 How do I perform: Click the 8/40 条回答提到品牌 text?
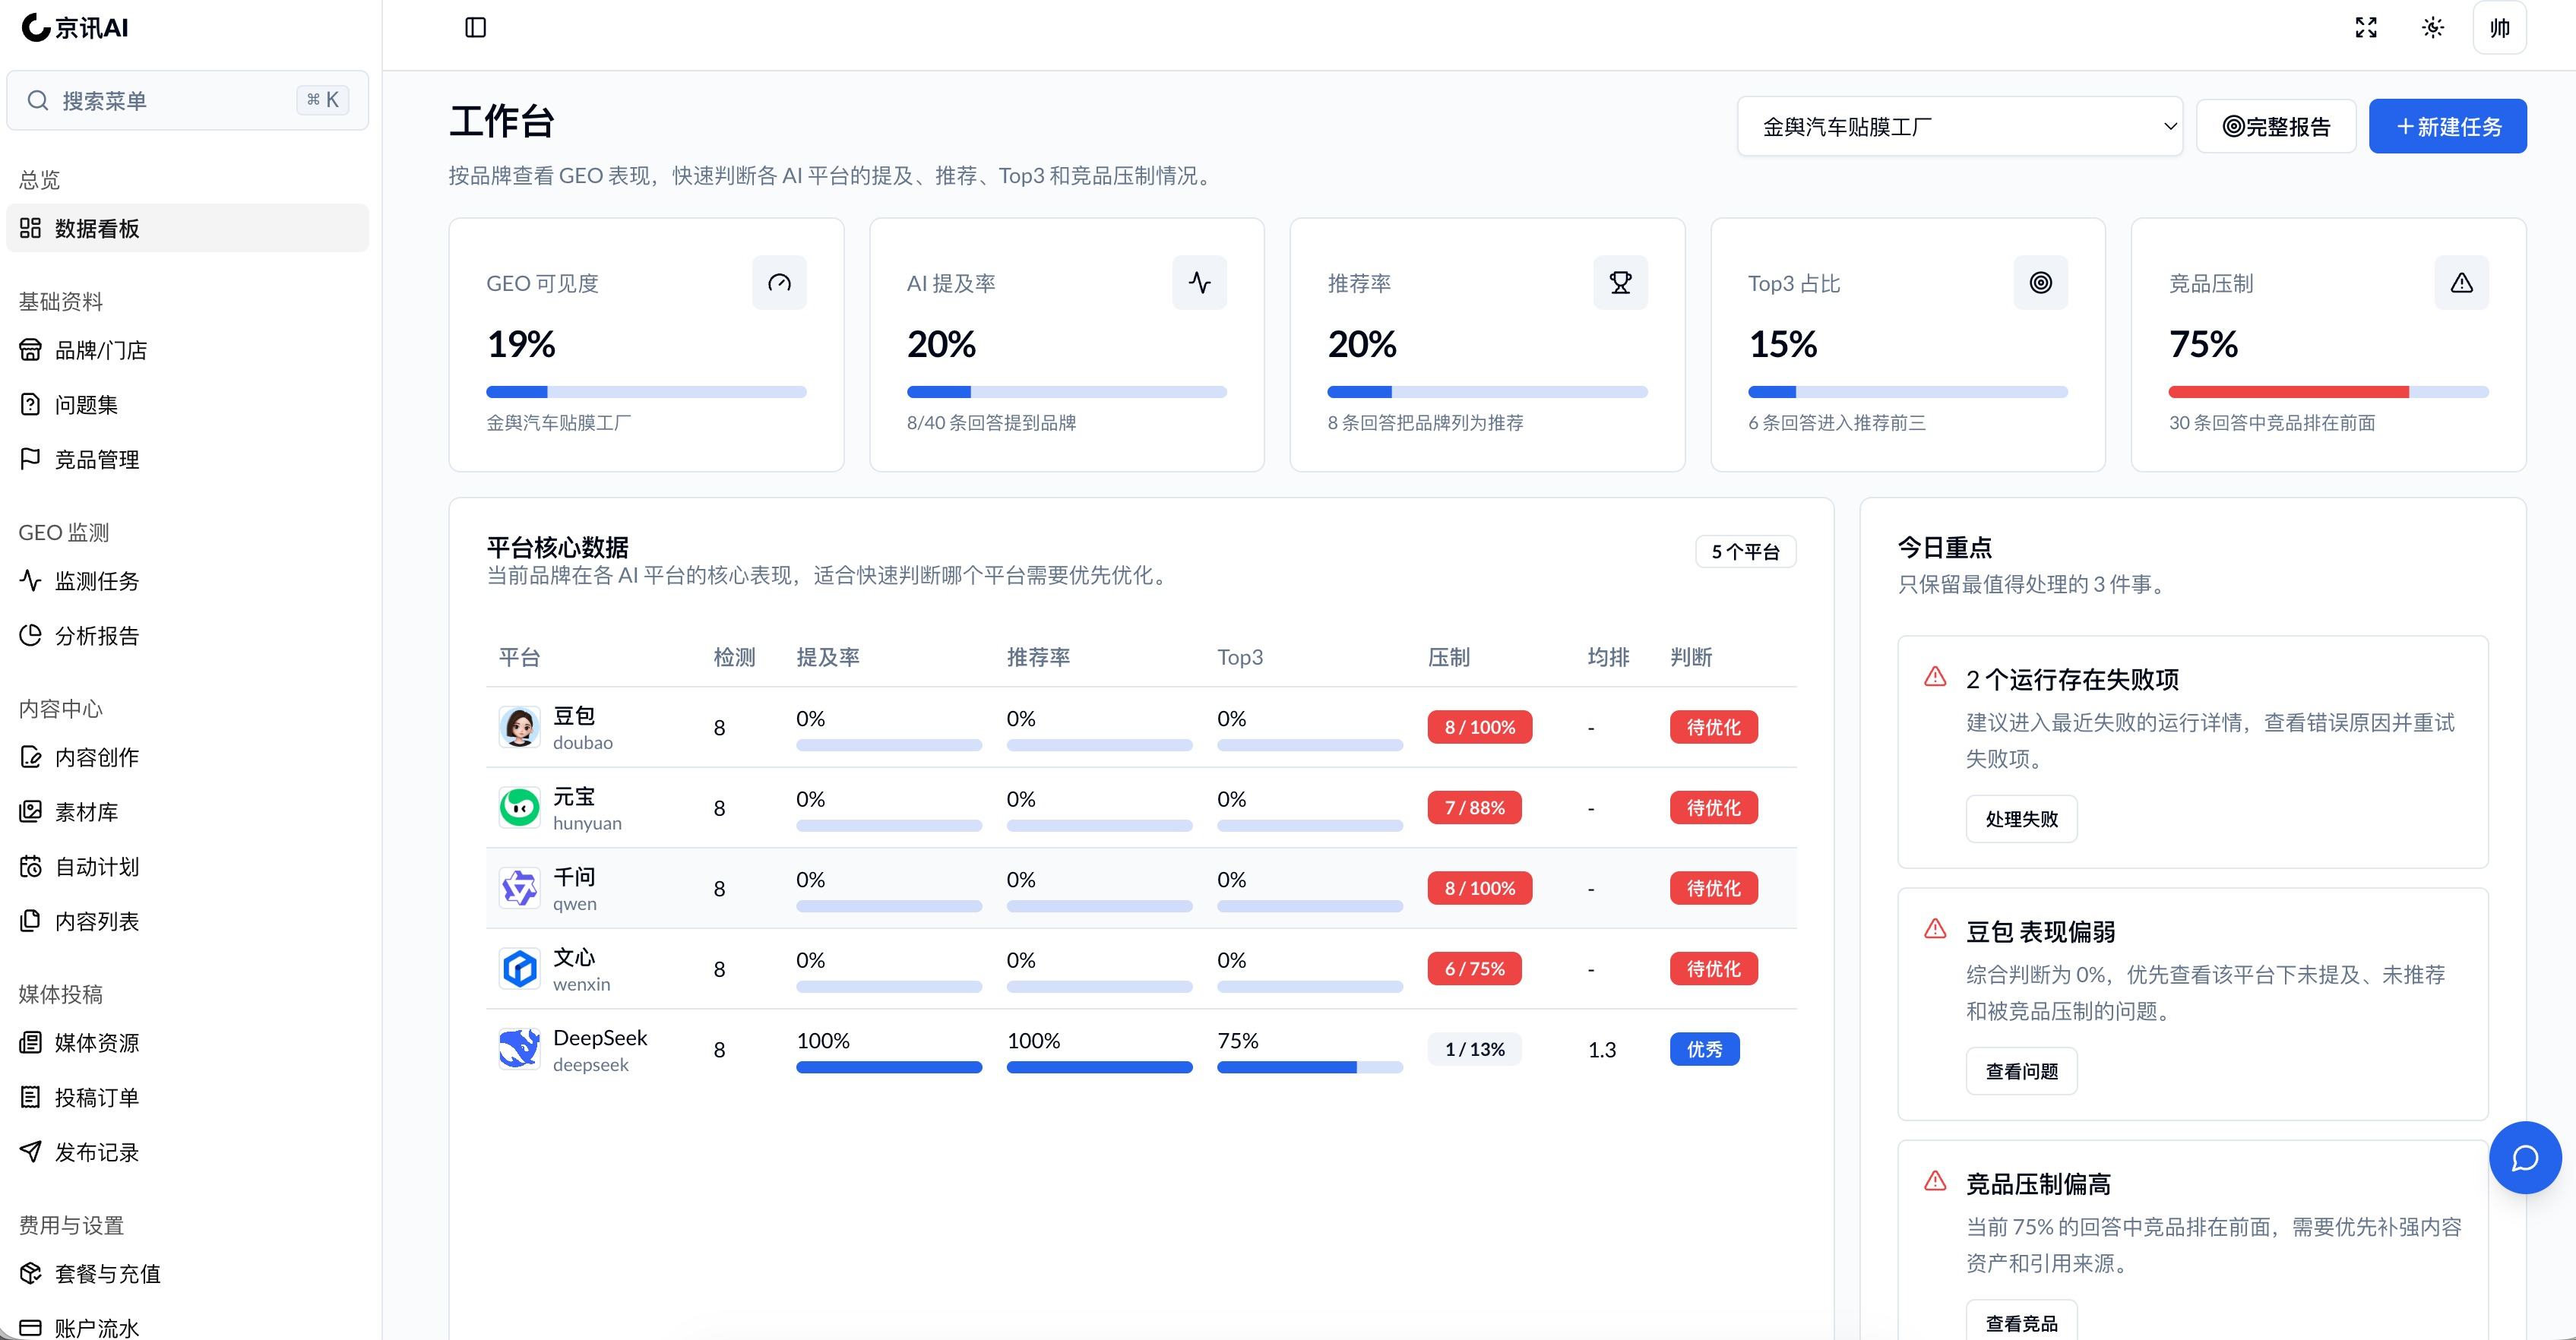point(991,422)
